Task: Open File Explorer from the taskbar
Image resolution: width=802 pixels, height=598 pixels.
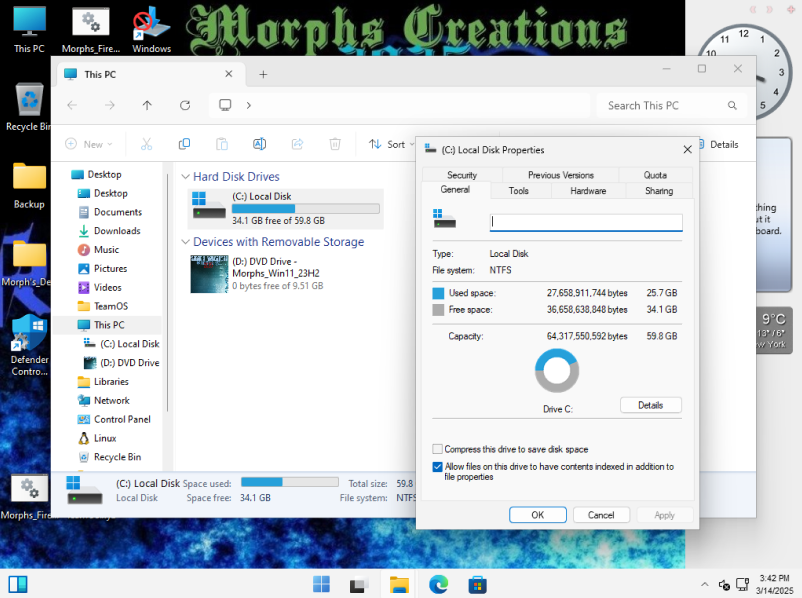Action: [399, 584]
